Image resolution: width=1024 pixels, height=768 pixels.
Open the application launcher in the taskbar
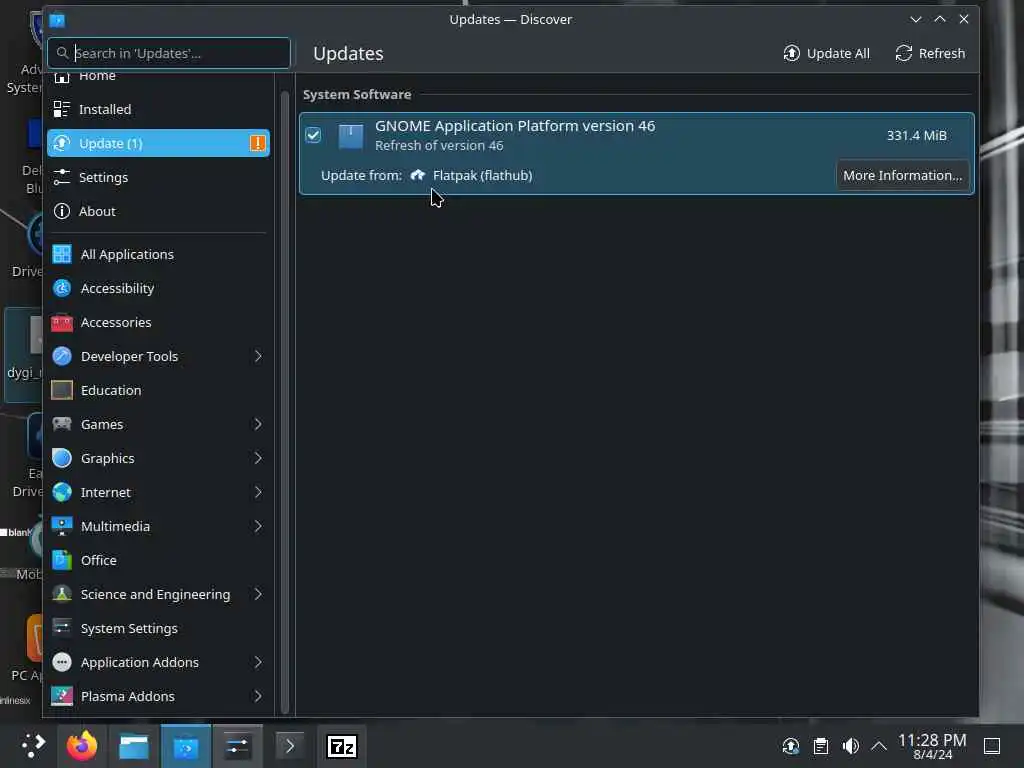point(32,746)
